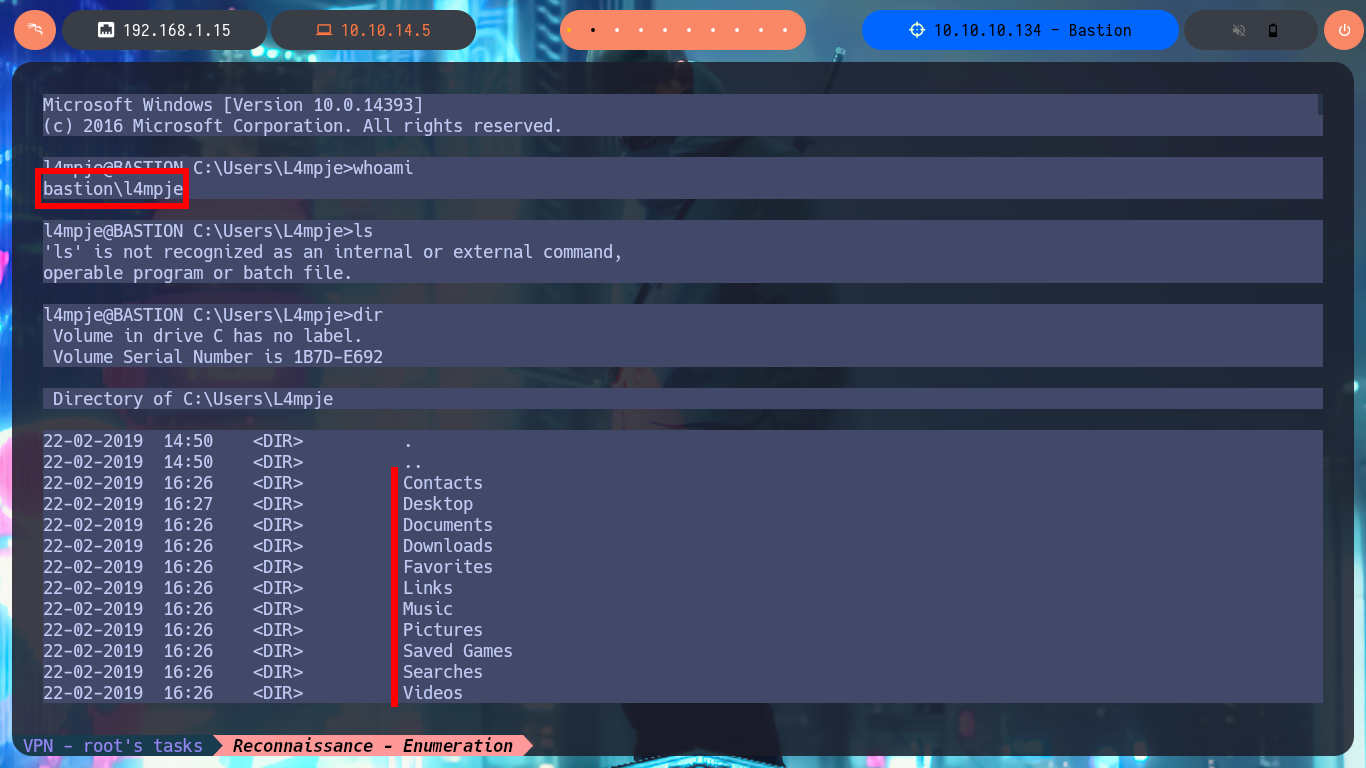Click Volume in drive C has no label

(208, 336)
